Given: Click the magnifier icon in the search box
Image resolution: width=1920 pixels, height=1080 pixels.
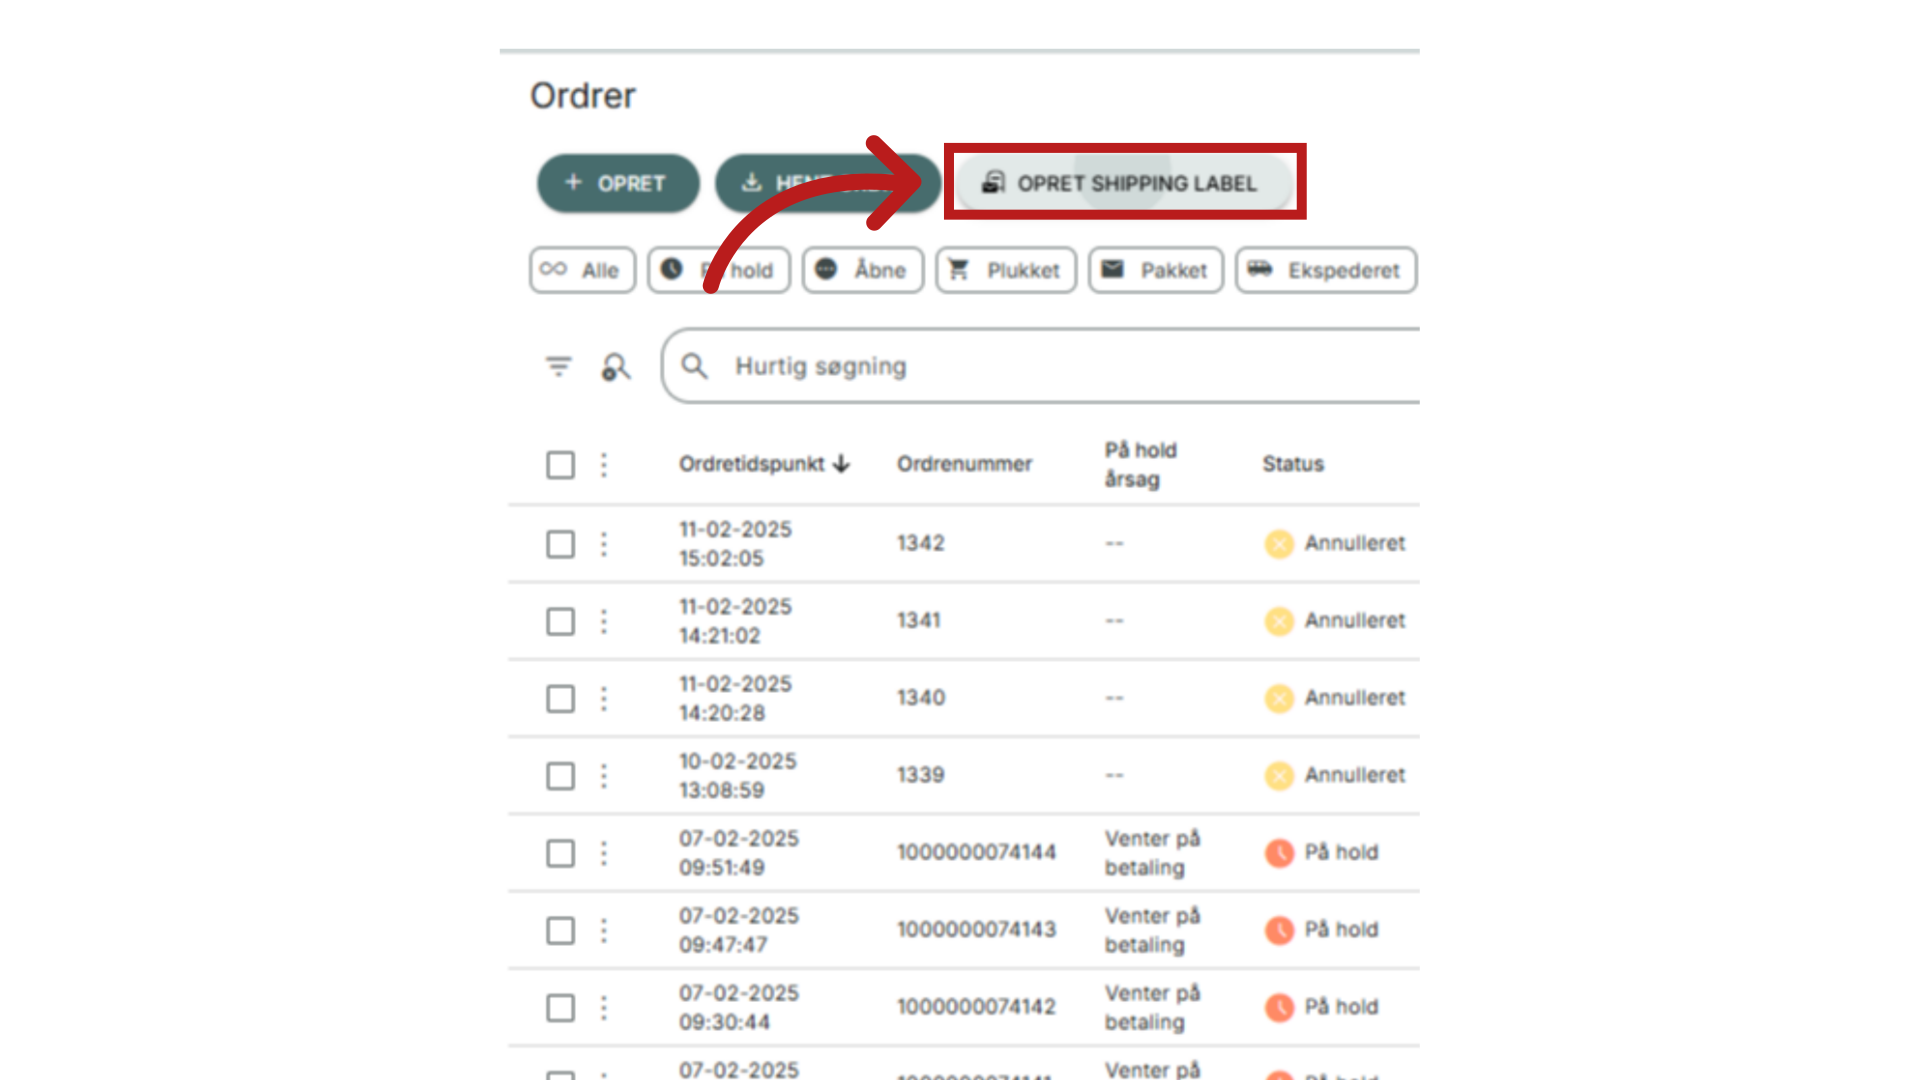Looking at the screenshot, I should pos(695,366).
